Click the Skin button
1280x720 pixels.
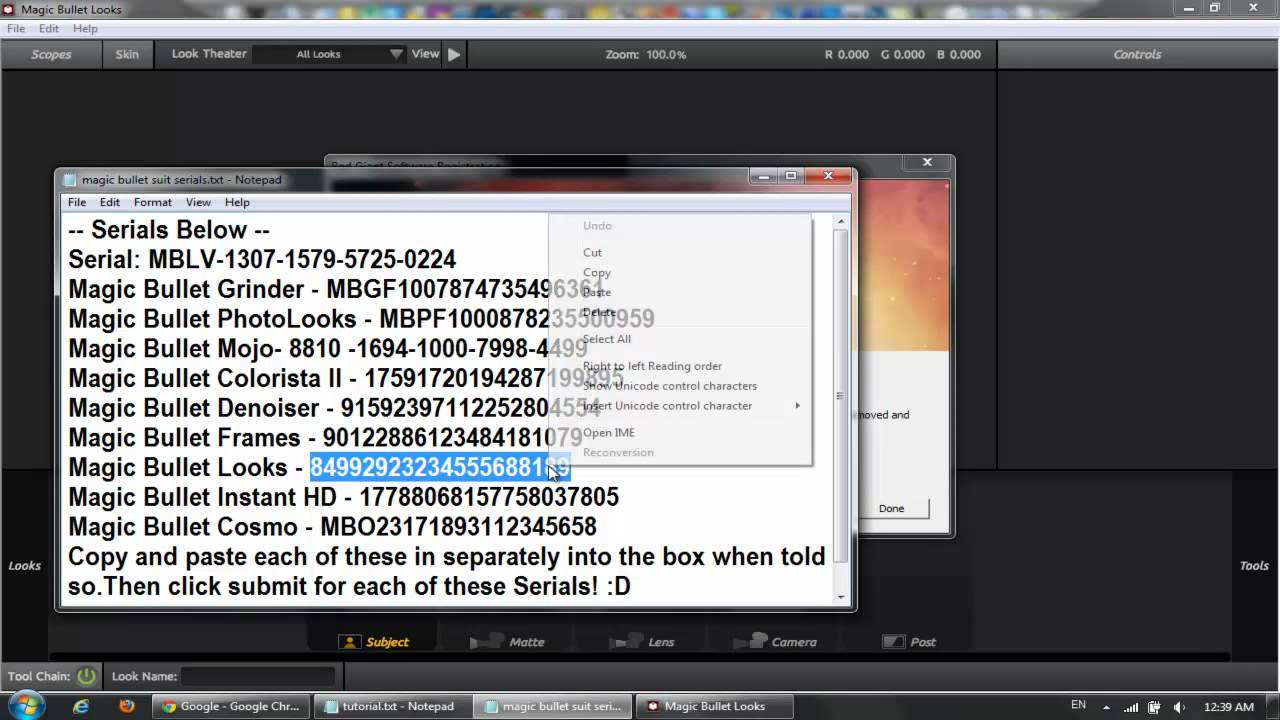tap(127, 54)
